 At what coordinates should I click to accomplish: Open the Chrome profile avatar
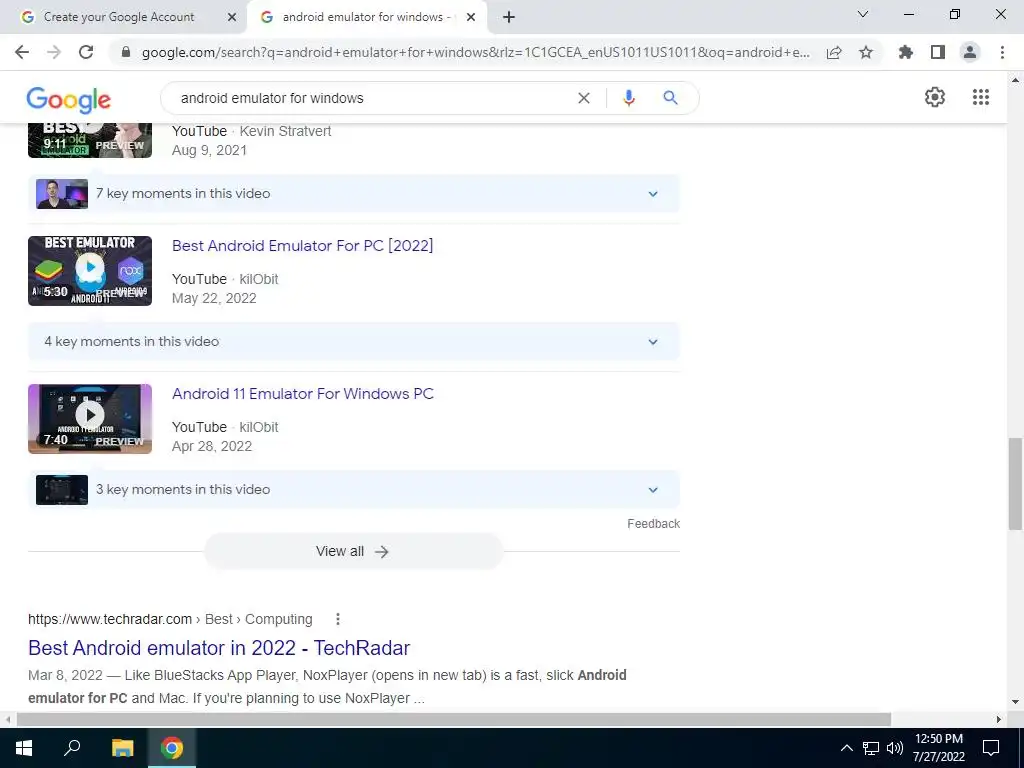970,52
